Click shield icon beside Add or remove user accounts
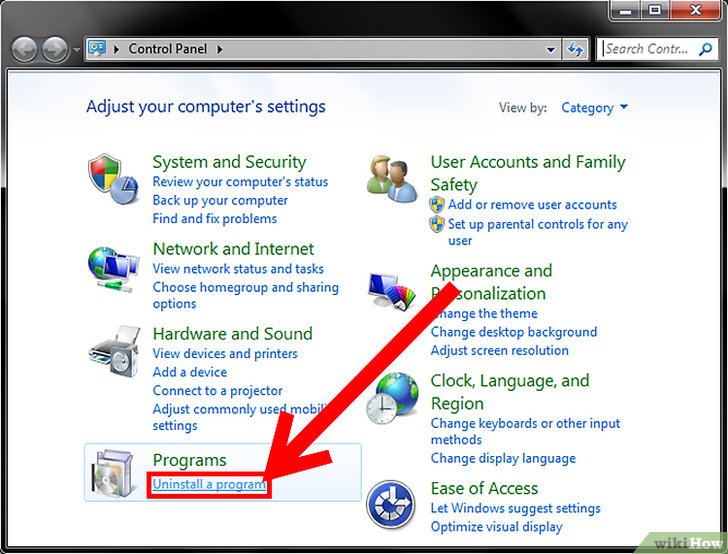Viewport: 728px width, 554px height. click(x=437, y=204)
